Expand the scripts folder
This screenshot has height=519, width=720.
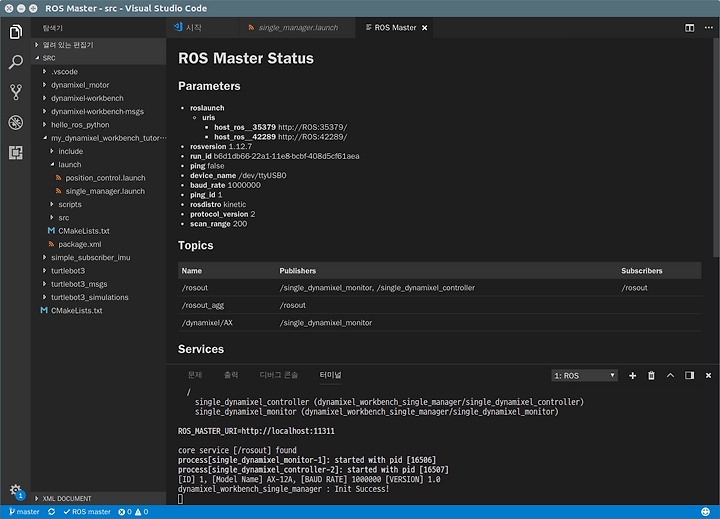(x=98, y=204)
